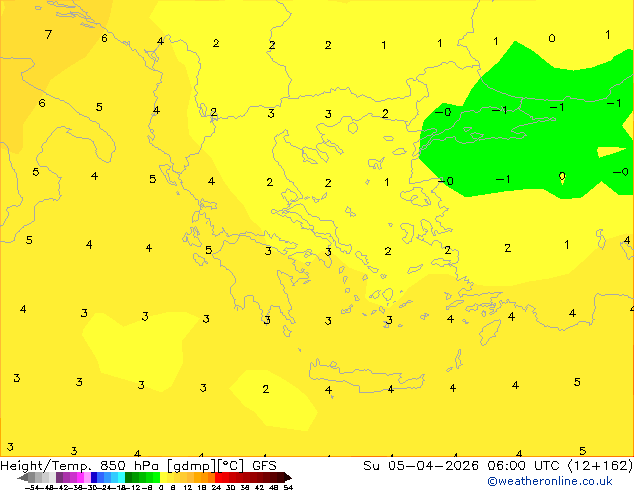Click the 'GFS' model label
Viewport: 634px width, 490px height.
264,466
